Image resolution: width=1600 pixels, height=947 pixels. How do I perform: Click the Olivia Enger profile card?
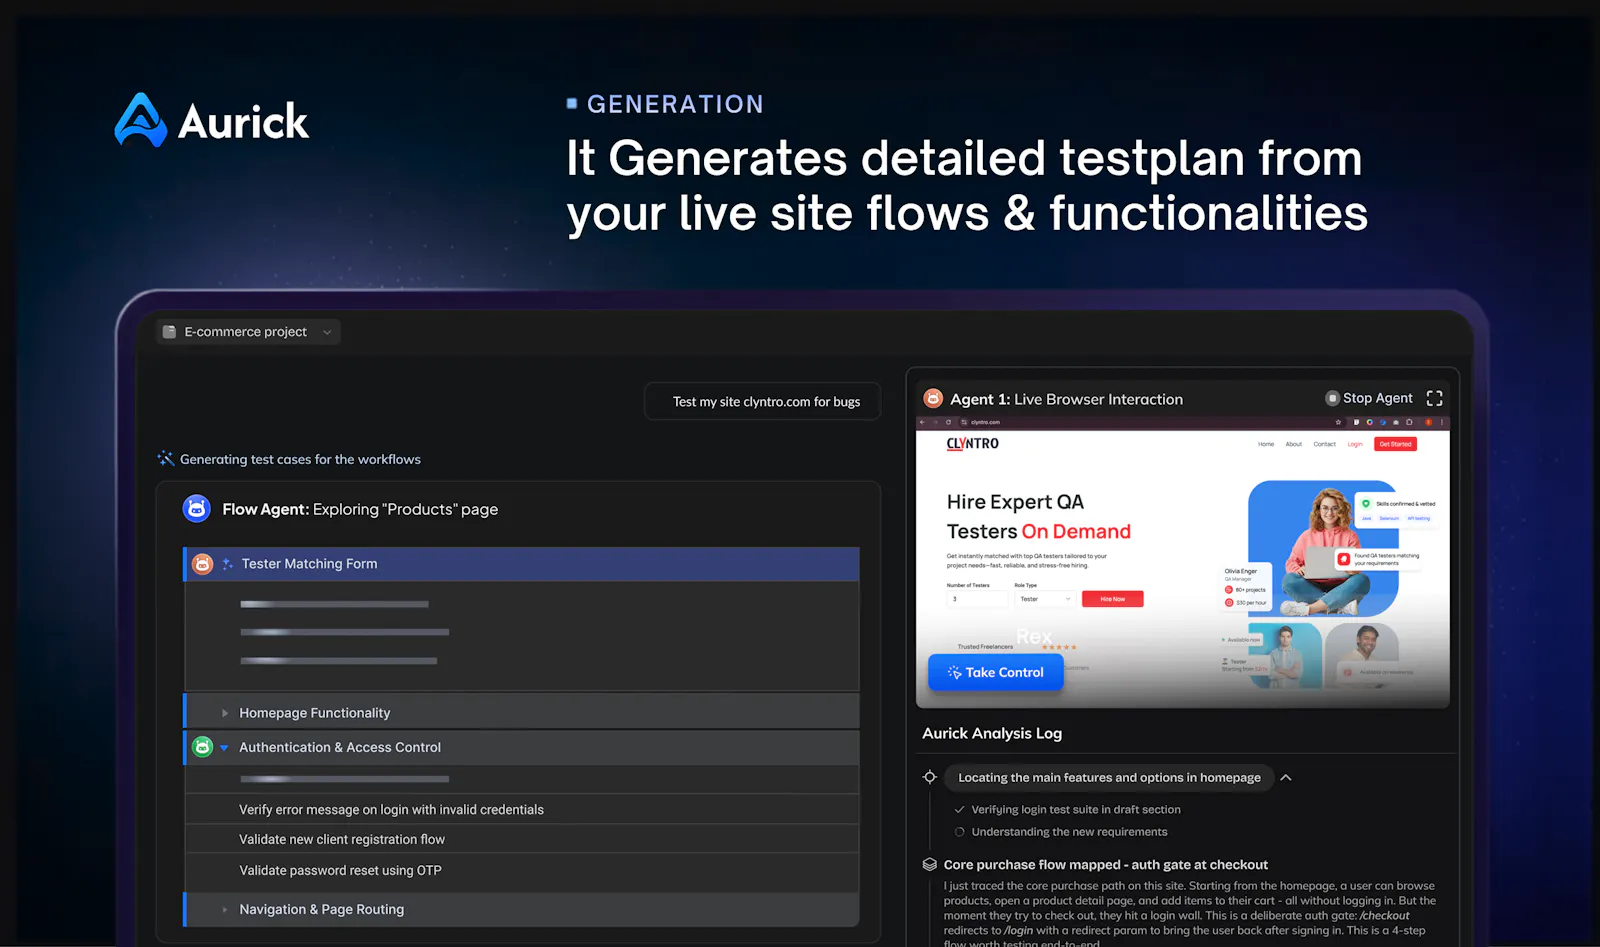pos(1246,587)
